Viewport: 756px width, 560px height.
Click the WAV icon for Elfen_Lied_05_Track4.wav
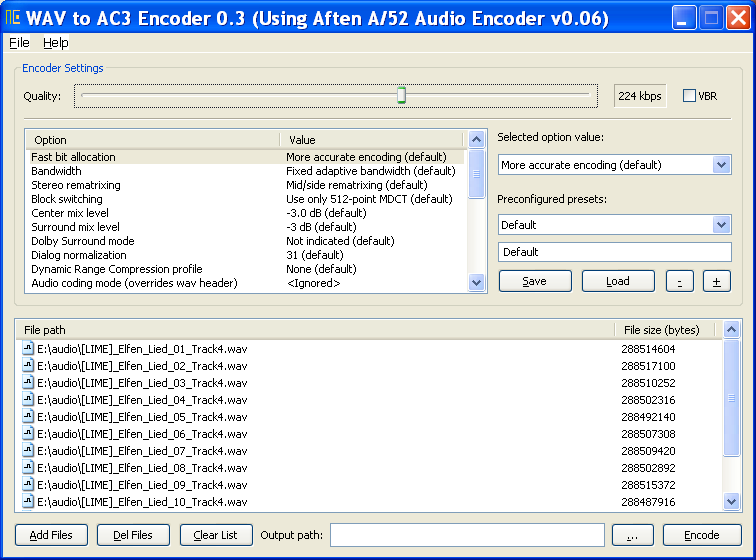click(x=28, y=416)
